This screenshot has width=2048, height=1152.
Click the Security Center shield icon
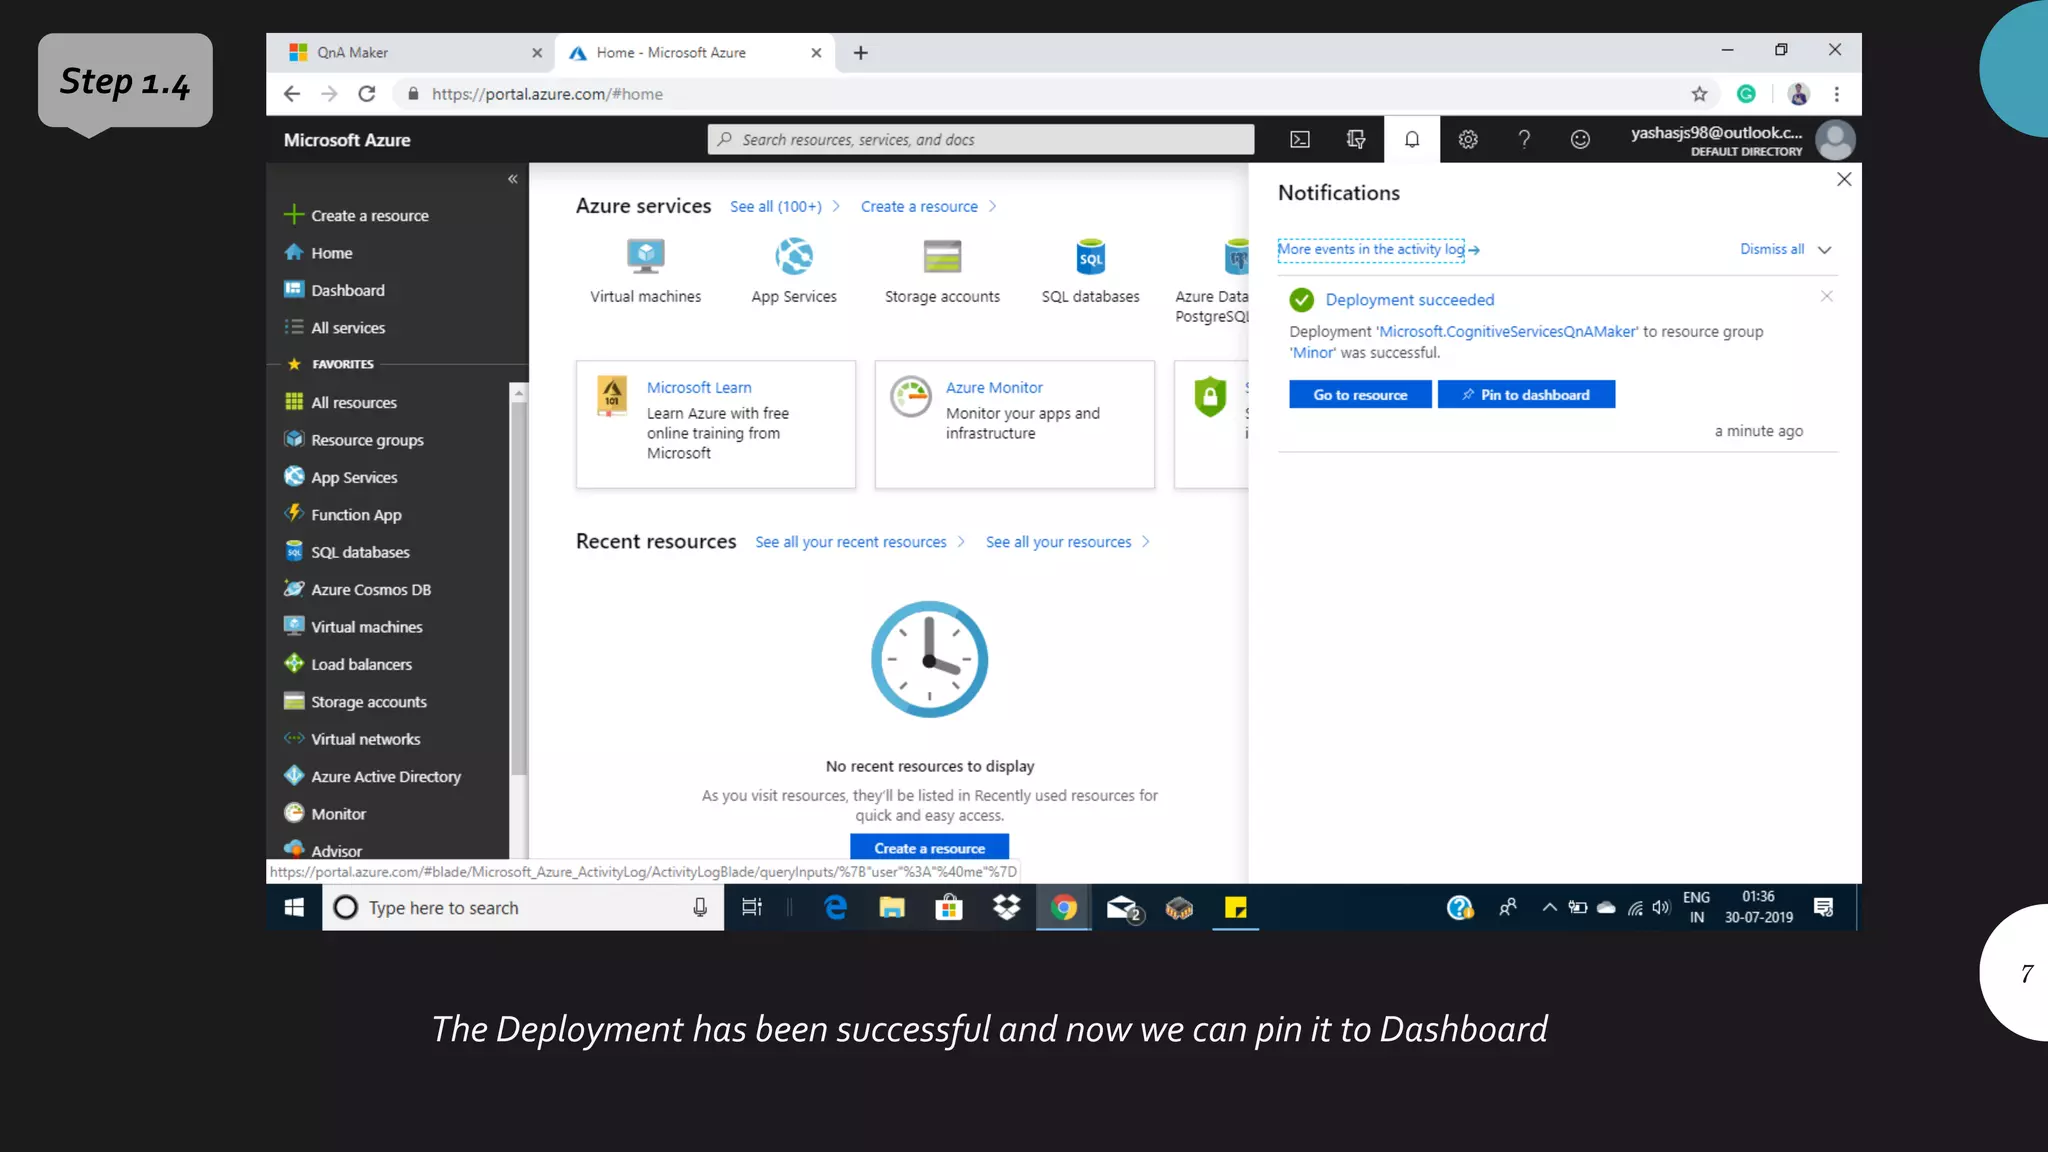(1210, 397)
